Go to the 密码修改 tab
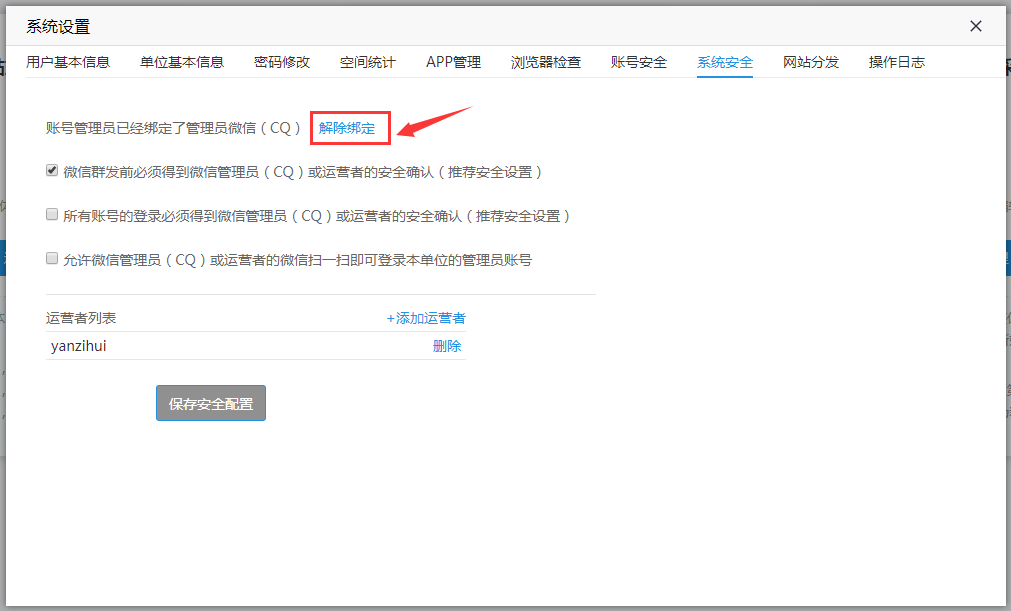This screenshot has height=611, width=1011. (x=282, y=62)
